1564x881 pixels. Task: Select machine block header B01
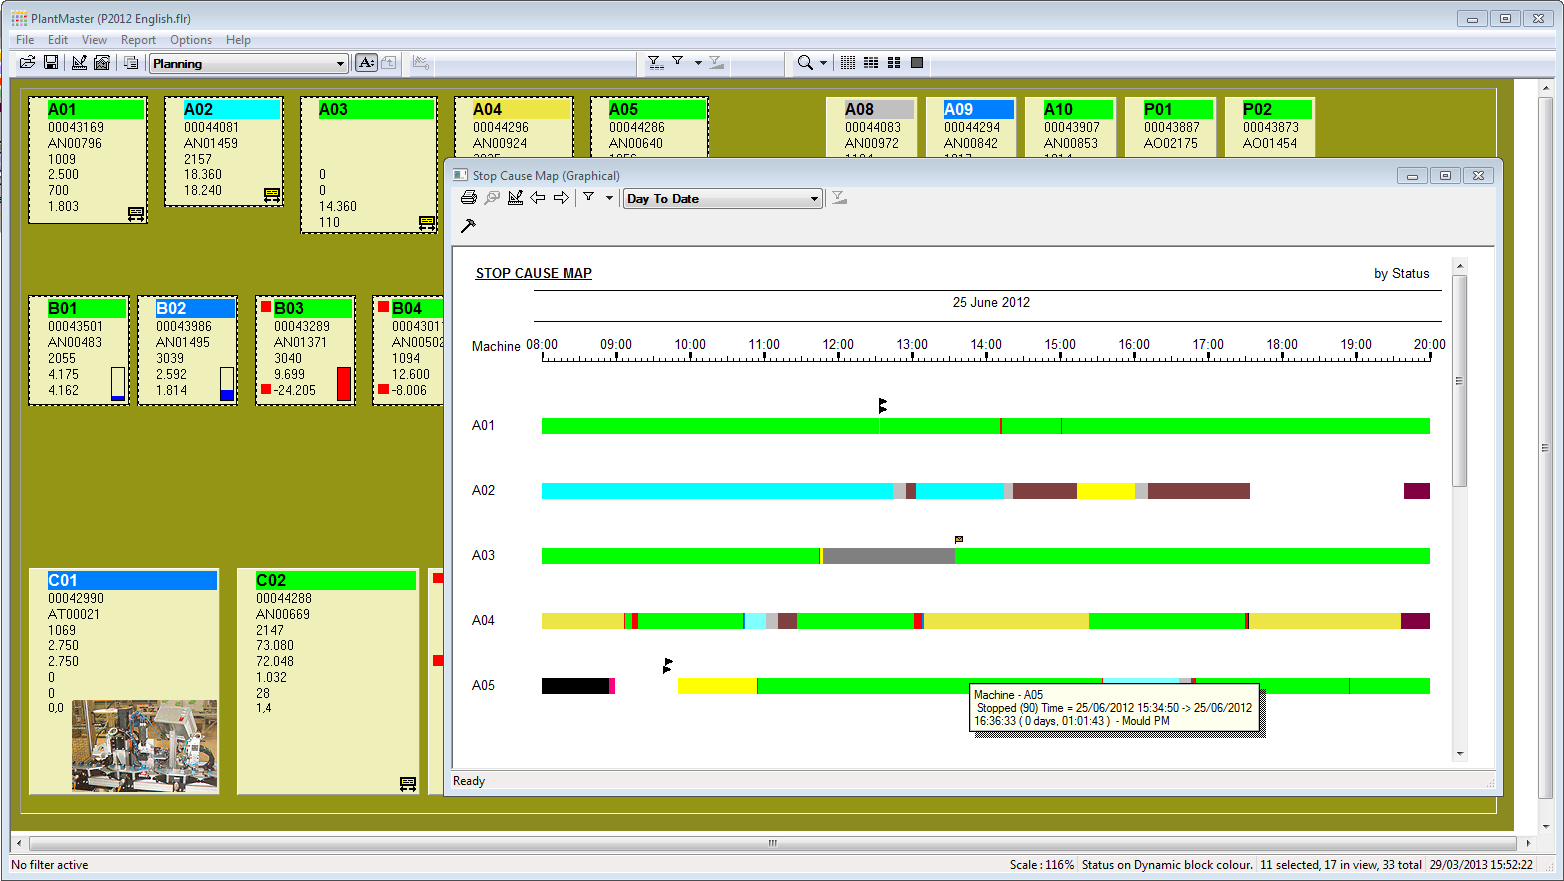[87, 308]
